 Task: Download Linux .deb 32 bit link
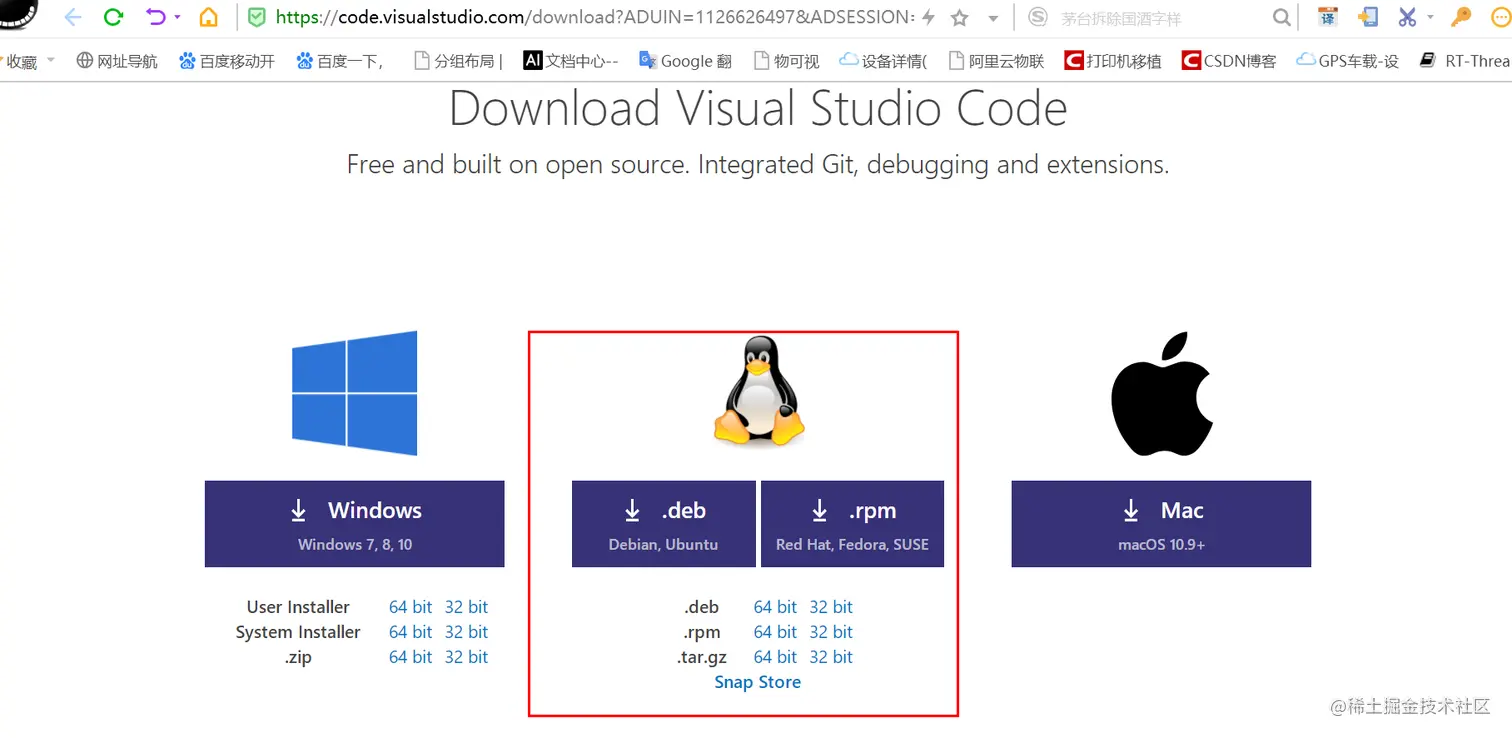831,607
